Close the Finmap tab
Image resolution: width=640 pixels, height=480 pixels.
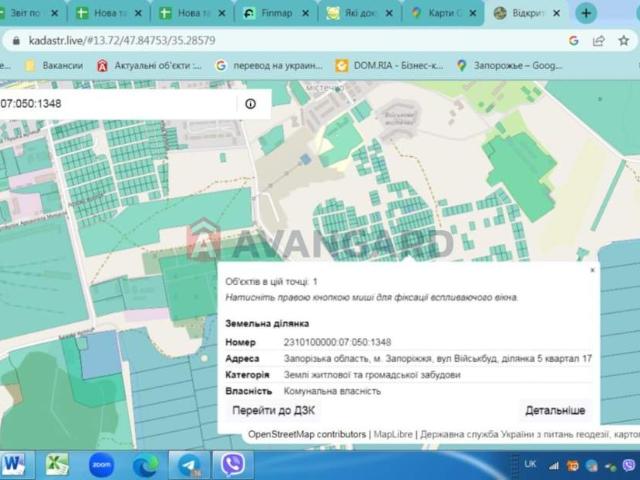(305, 13)
